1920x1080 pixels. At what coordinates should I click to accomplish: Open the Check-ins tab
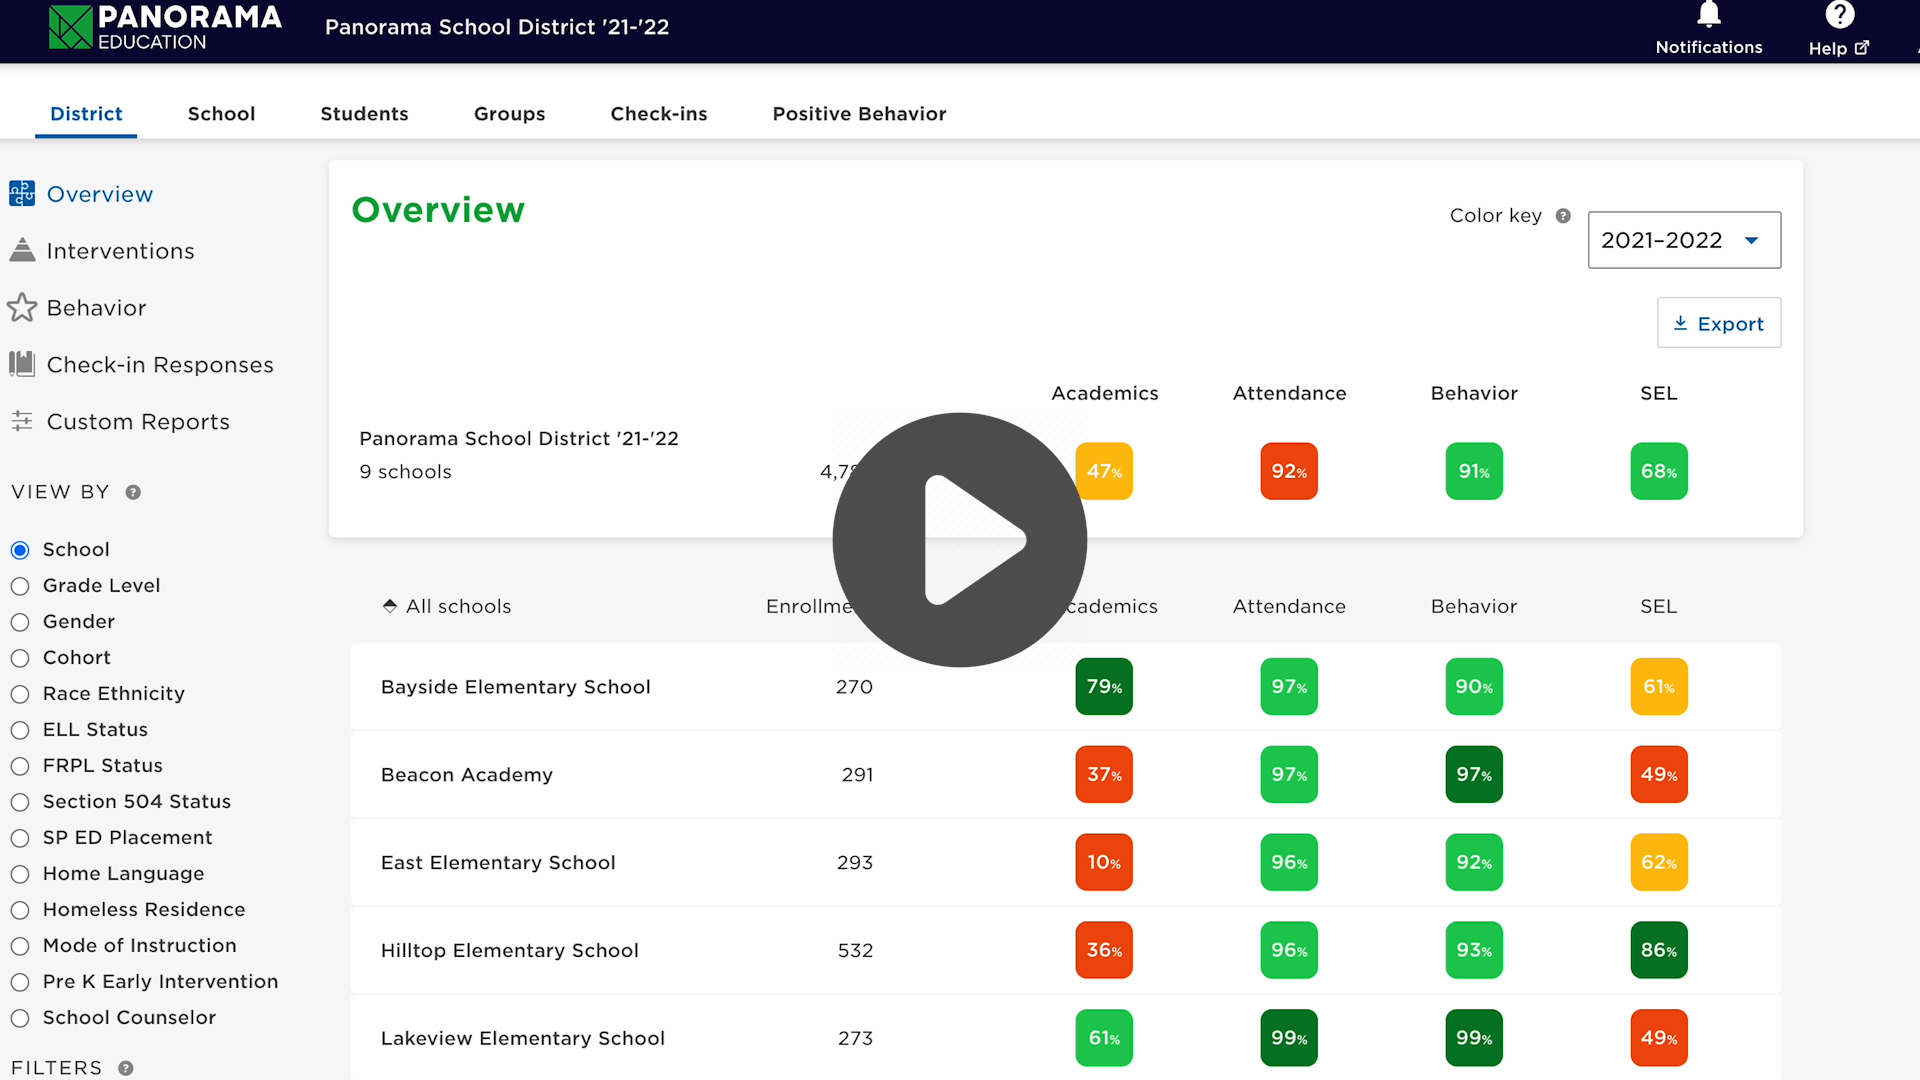pyautogui.click(x=659, y=114)
